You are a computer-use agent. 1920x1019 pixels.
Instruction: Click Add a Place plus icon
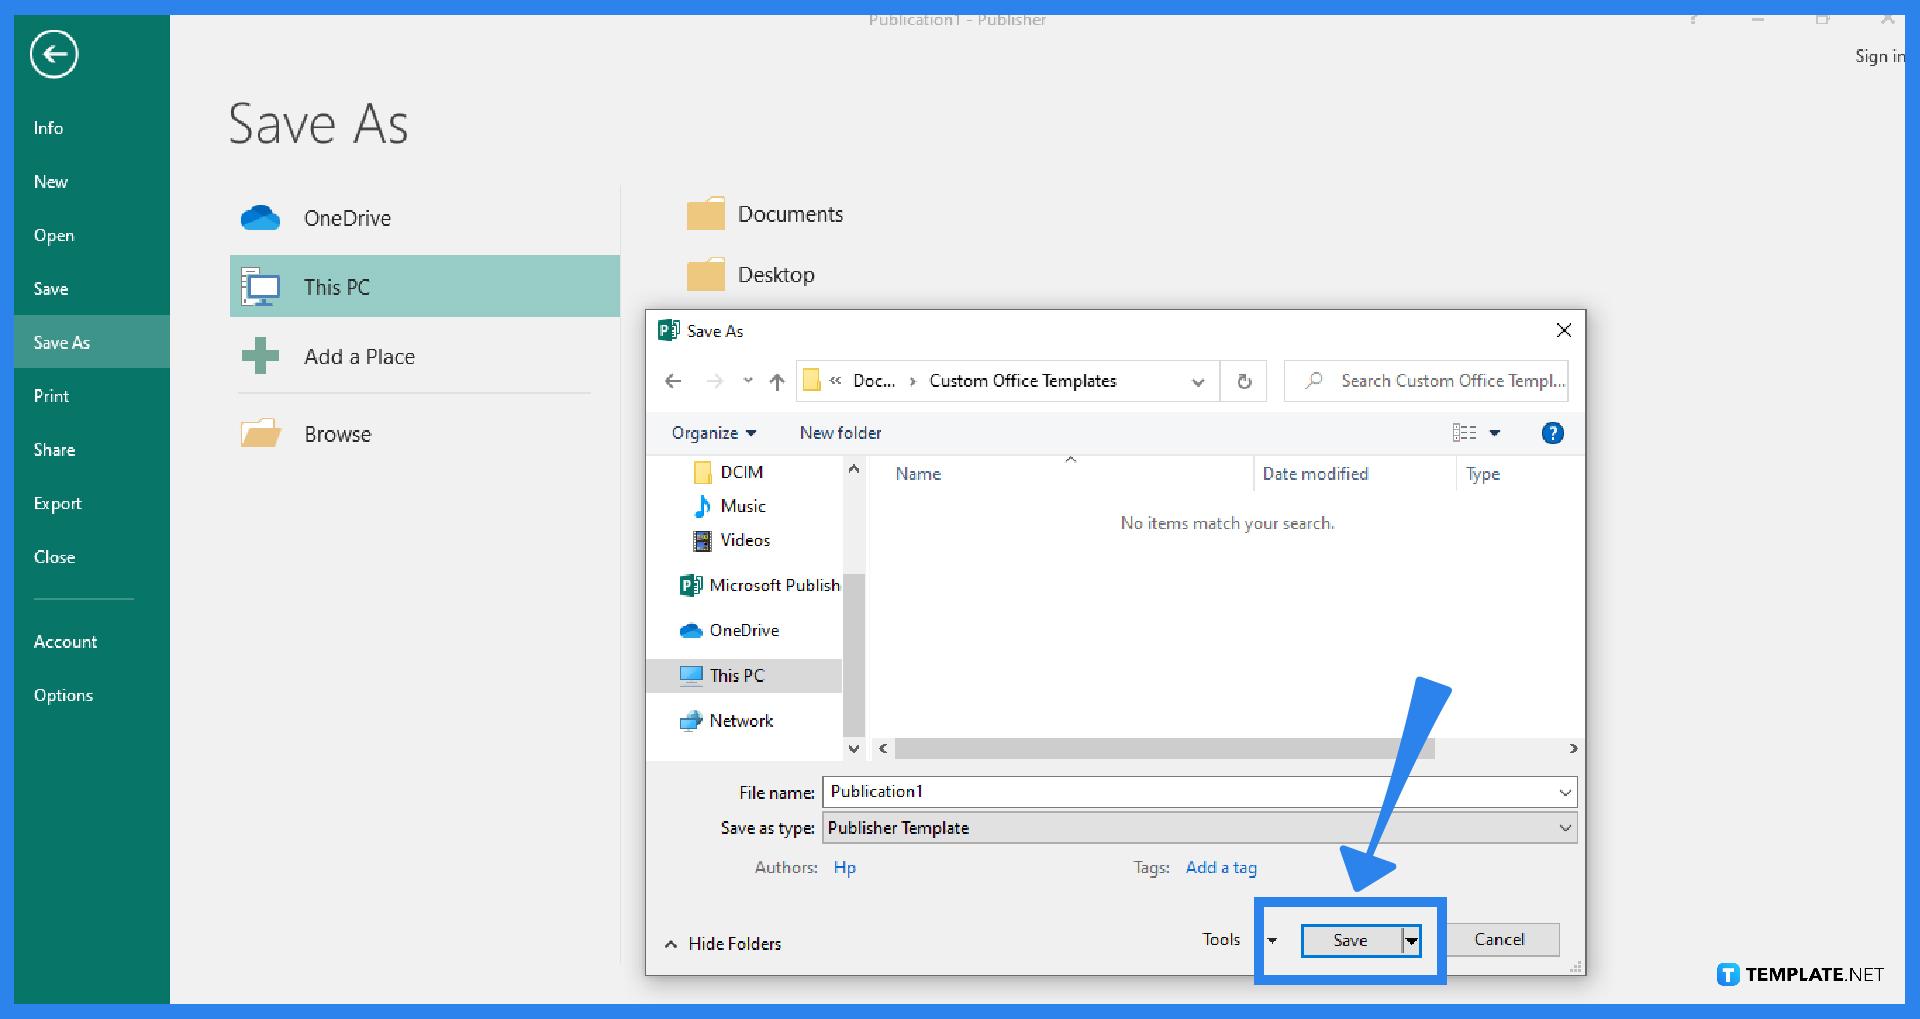pyautogui.click(x=260, y=356)
